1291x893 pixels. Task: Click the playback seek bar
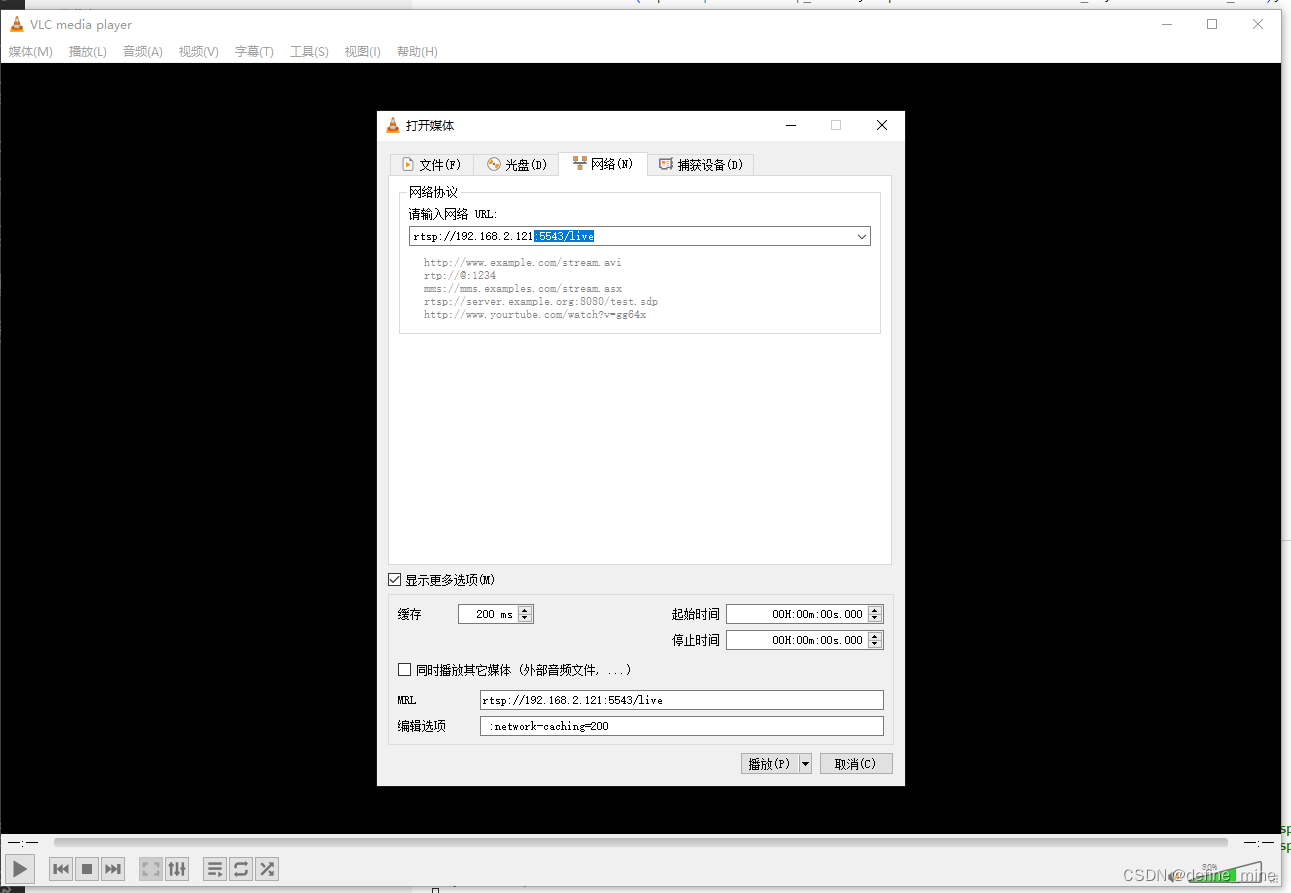pos(640,842)
